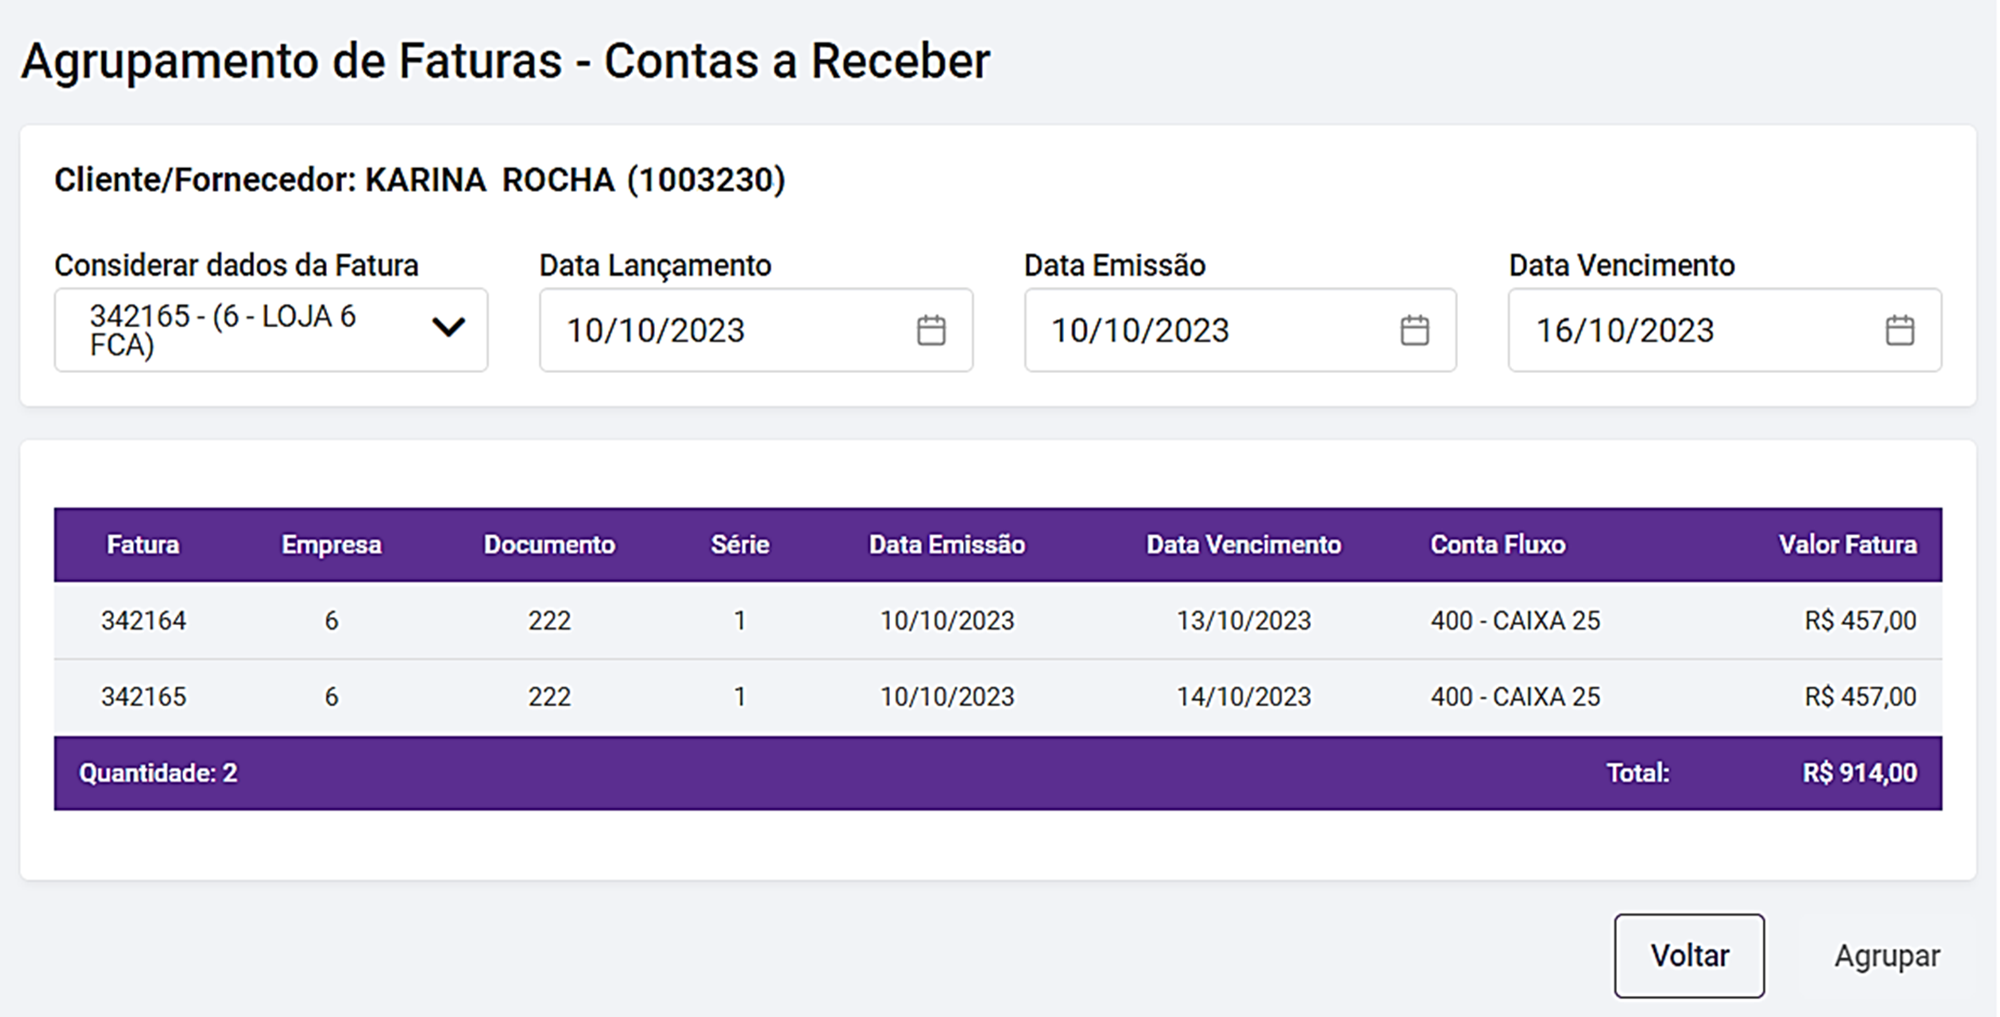This screenshot has height=1017, width=2000.
Task: Sort by the Fatura column header
Action: (143, 545)
